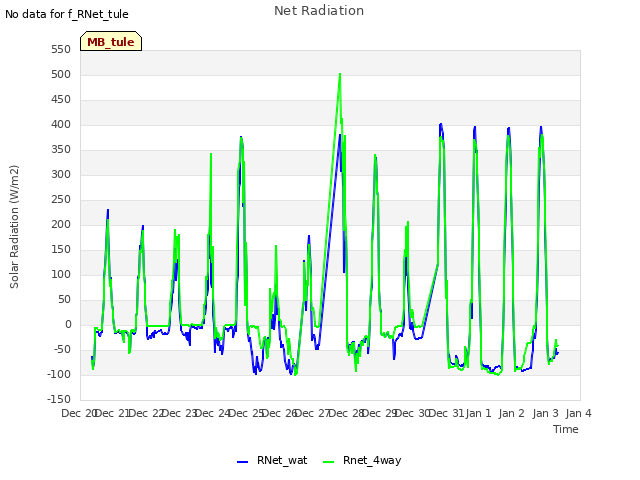This screenshot has width=640, height=480.
Task: Click the 100 y-axis tick label
Action: click(61, 274)
